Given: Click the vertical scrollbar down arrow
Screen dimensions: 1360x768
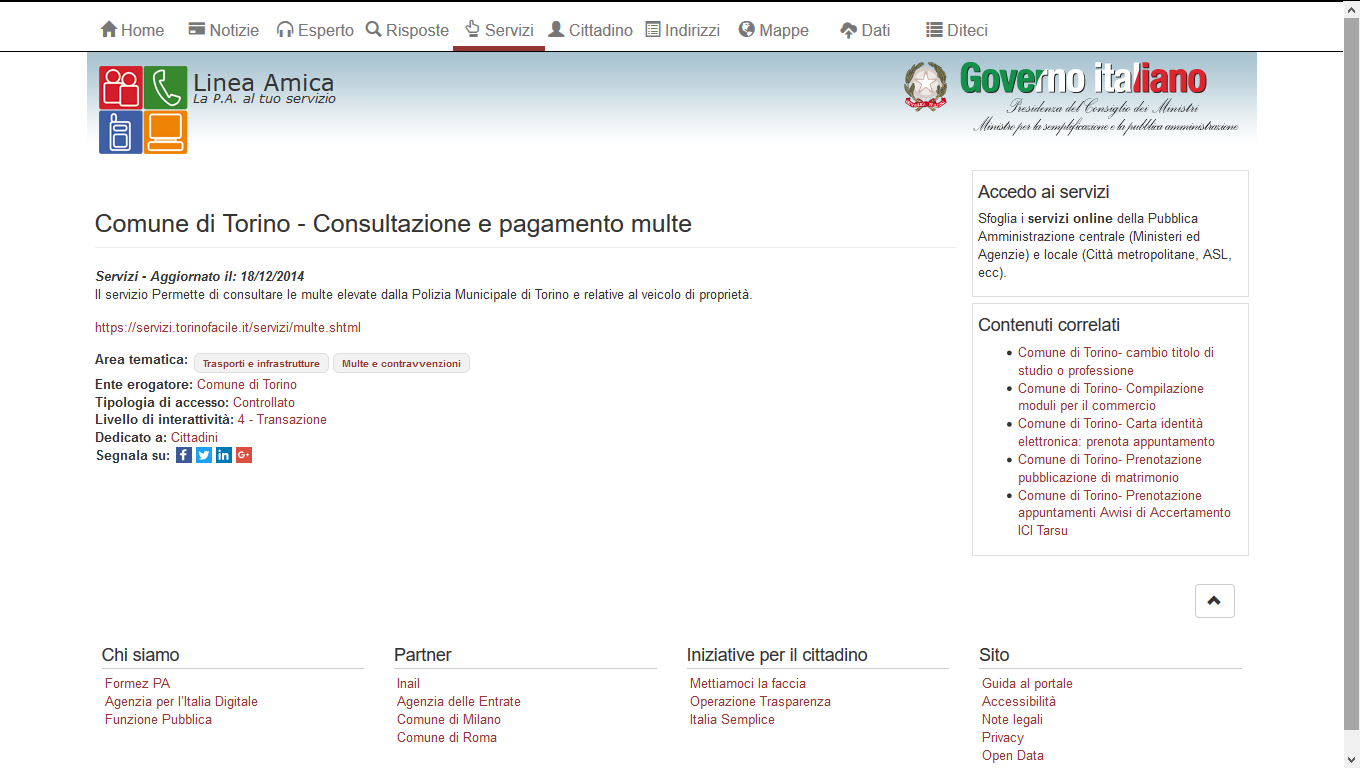Looking at the screenshot, I should (x=1351, y=759).
